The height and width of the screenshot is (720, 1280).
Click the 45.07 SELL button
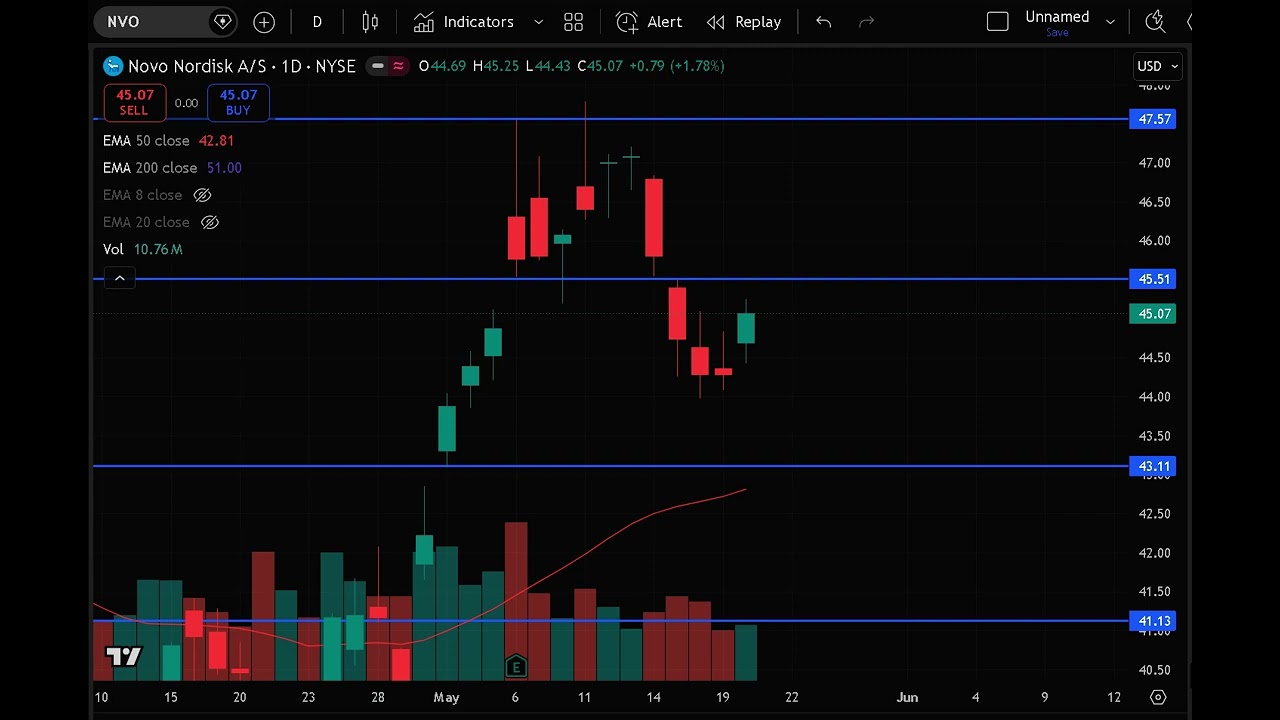coord(134,102)
